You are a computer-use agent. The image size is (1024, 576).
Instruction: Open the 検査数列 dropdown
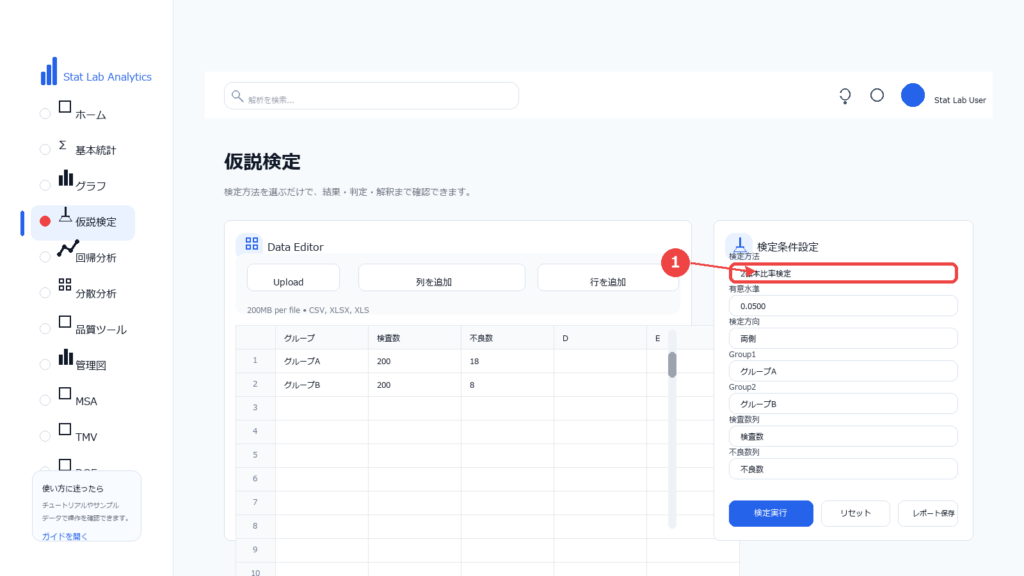pos(843,436)
